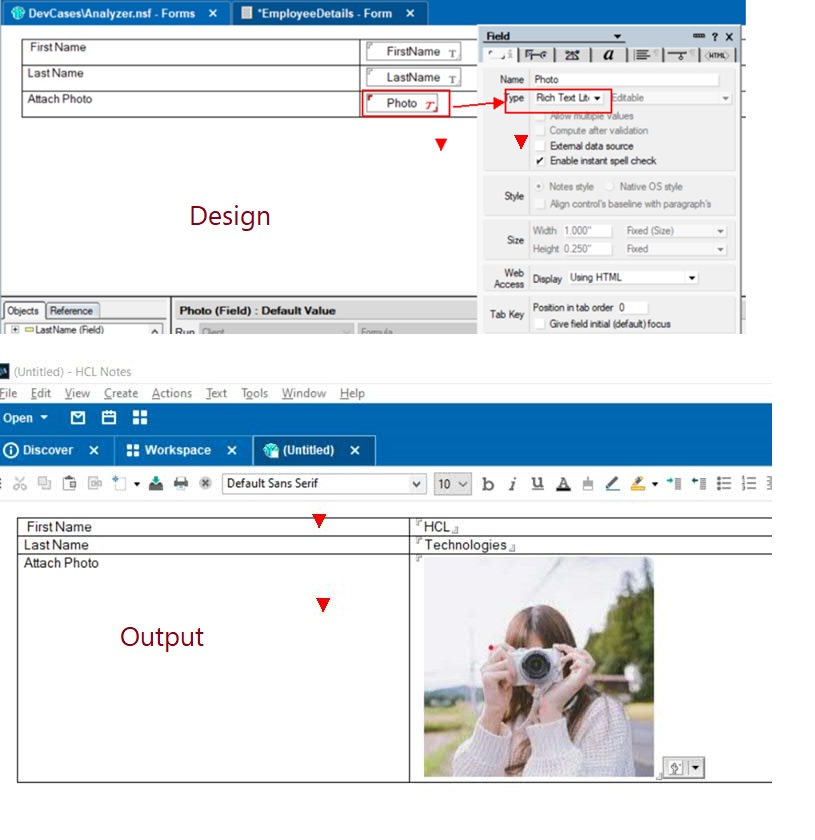This screenshot has width=815, height=840.
Task: Click the Bold formatting icon
Action: tap(488, 484)
